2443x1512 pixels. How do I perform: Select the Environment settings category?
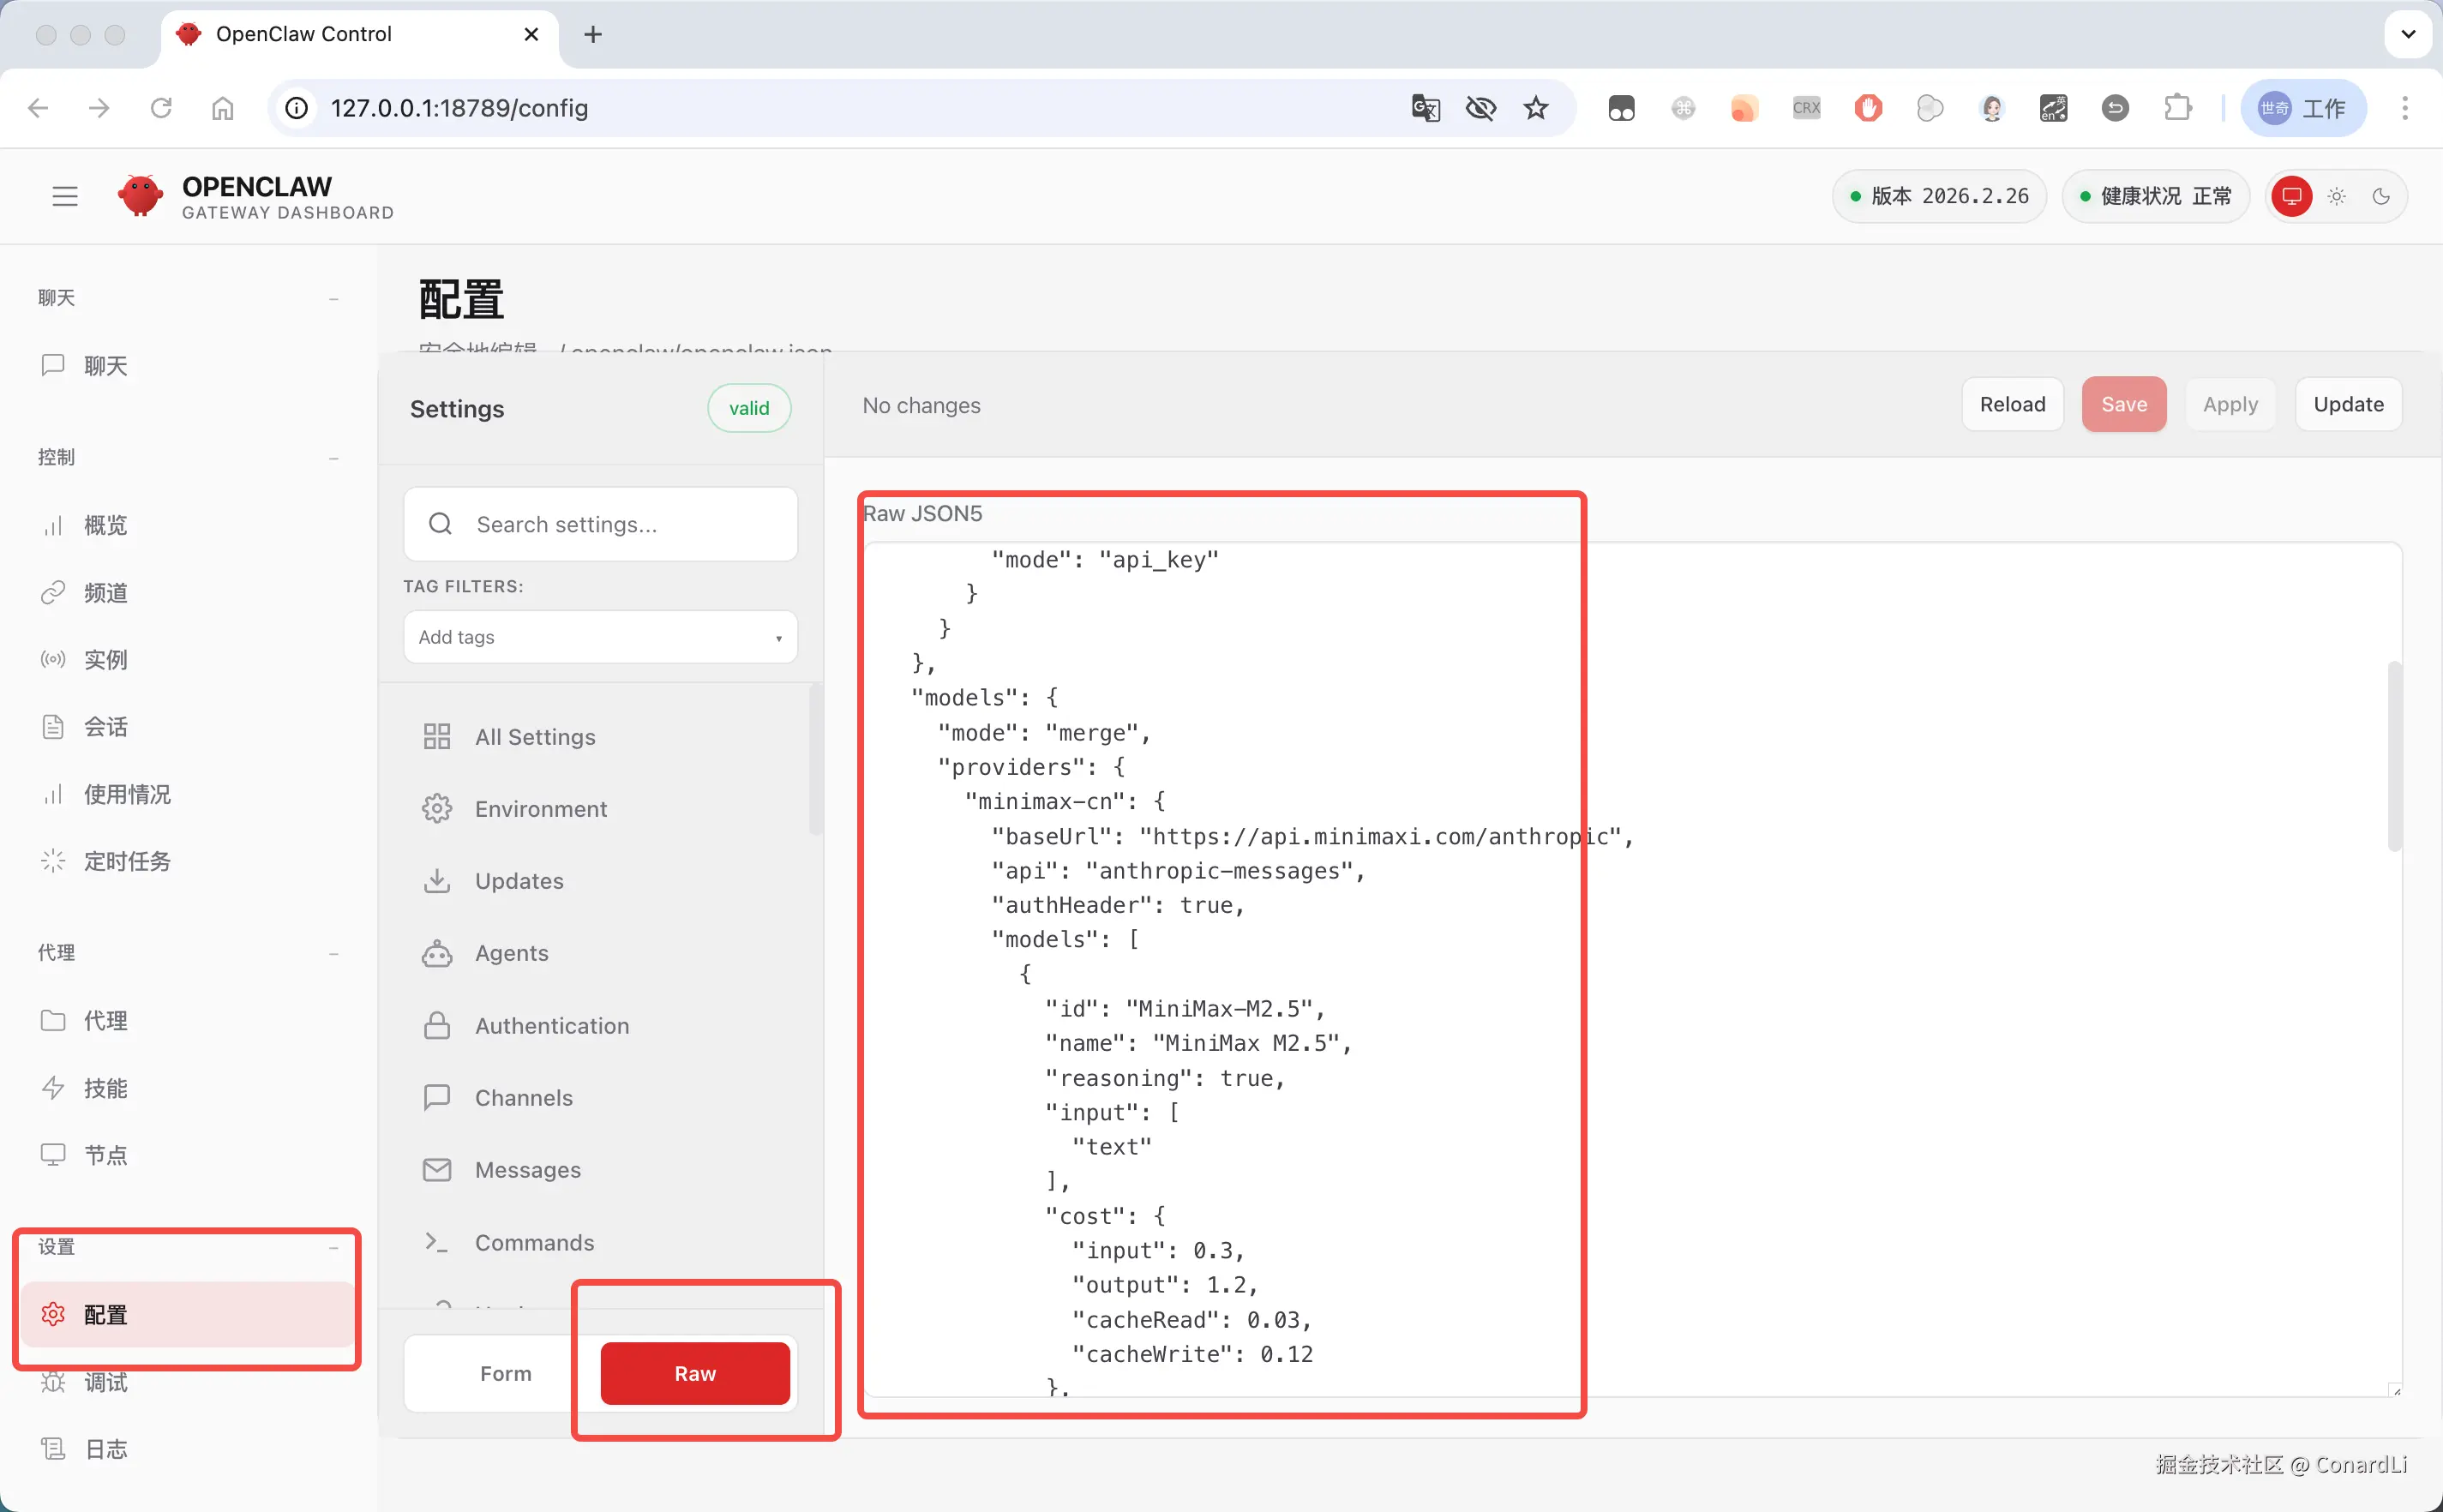pyautogui.click(x=540, y=808)
